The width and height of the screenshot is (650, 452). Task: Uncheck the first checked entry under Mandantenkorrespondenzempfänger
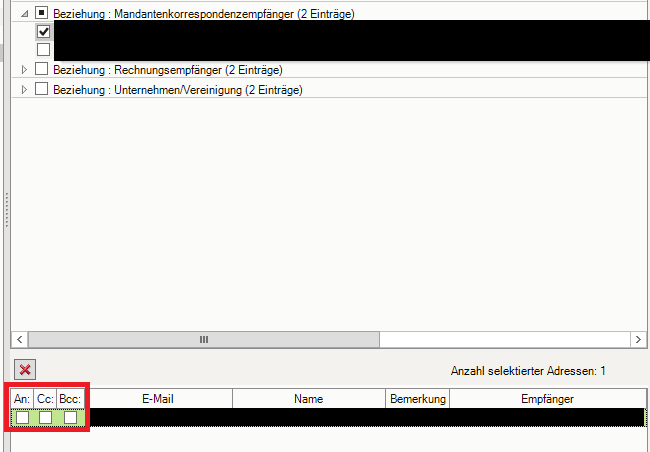coord(44,32)
